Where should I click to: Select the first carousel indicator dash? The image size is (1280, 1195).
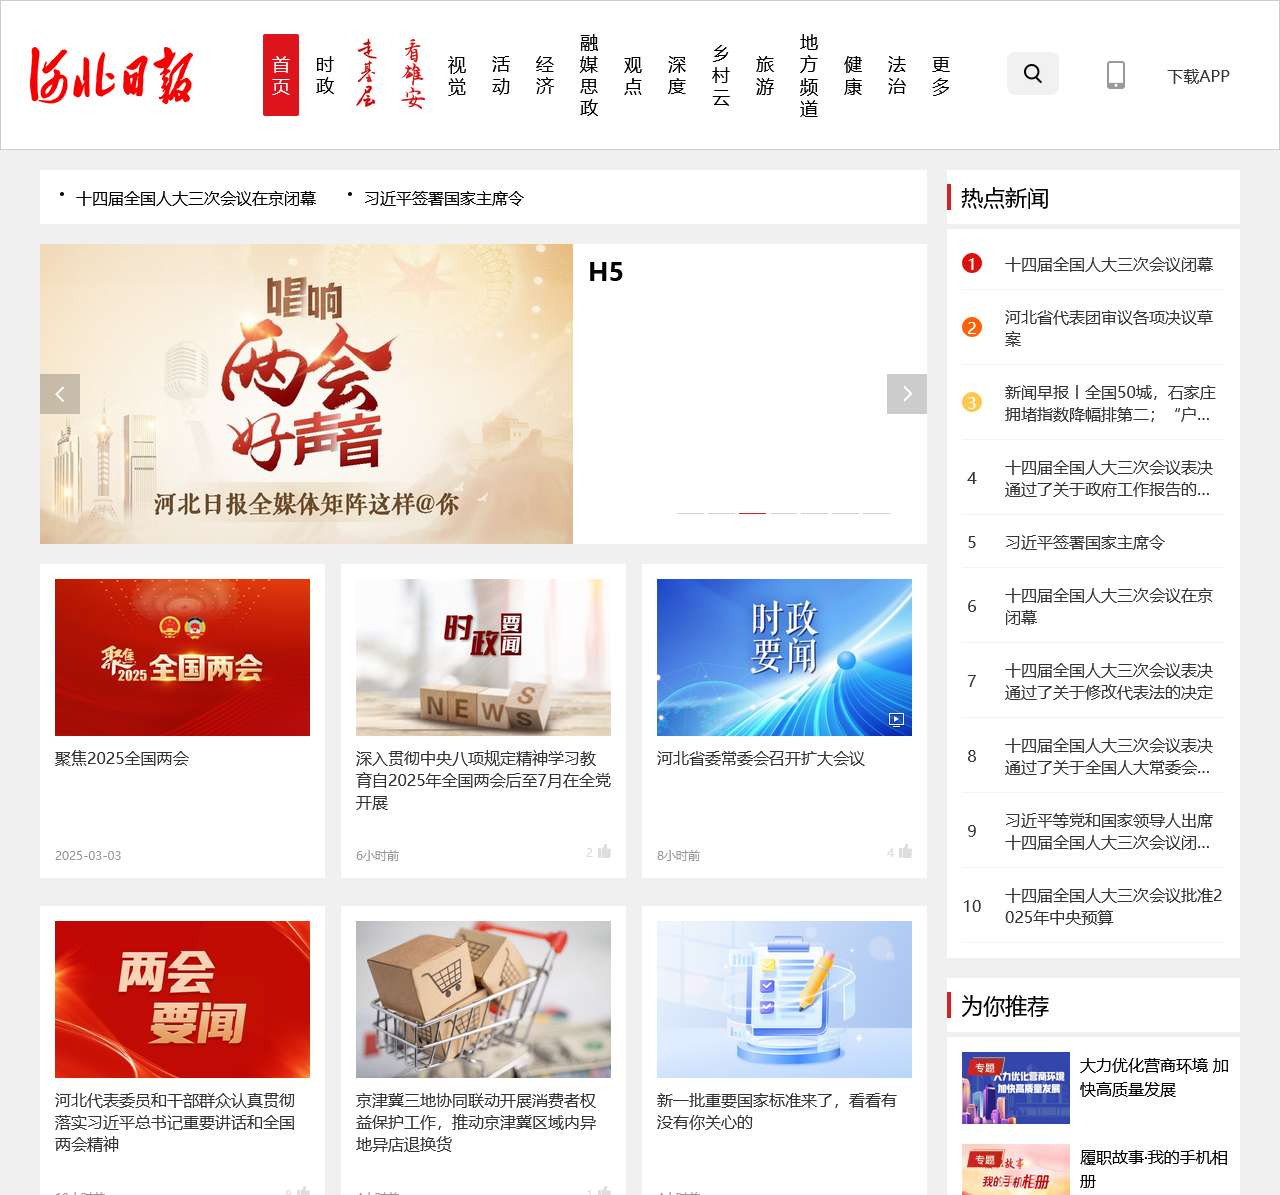pyautogui.click(x=690, y=513)
